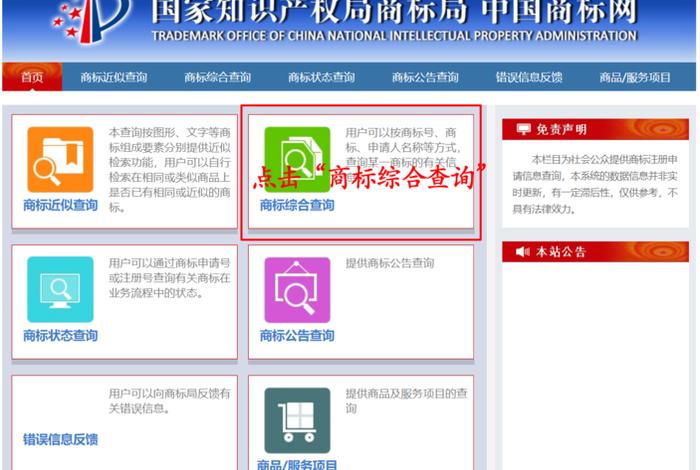Click the purple picture-frame search icon
Image resolution: width=700 pixels, height=470 pixels.
click(297, 290)
